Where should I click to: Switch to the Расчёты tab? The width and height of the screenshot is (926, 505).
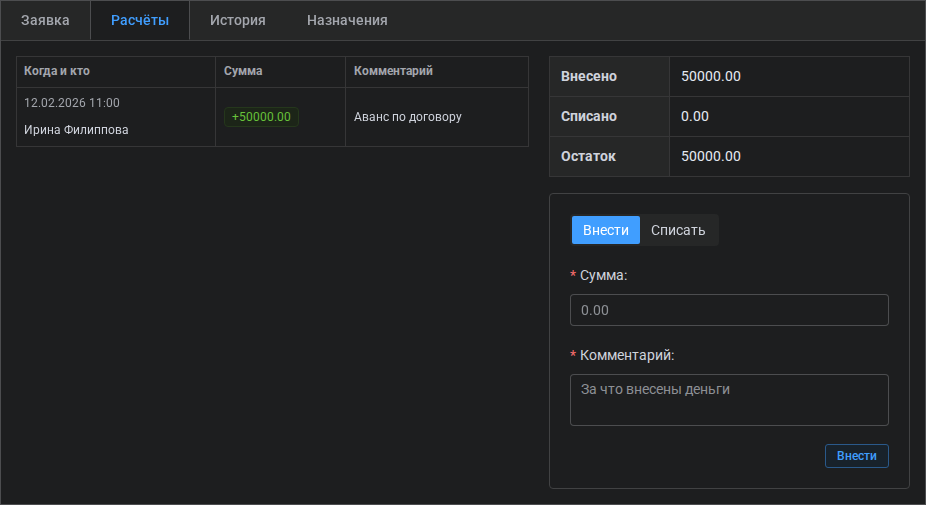140,20
